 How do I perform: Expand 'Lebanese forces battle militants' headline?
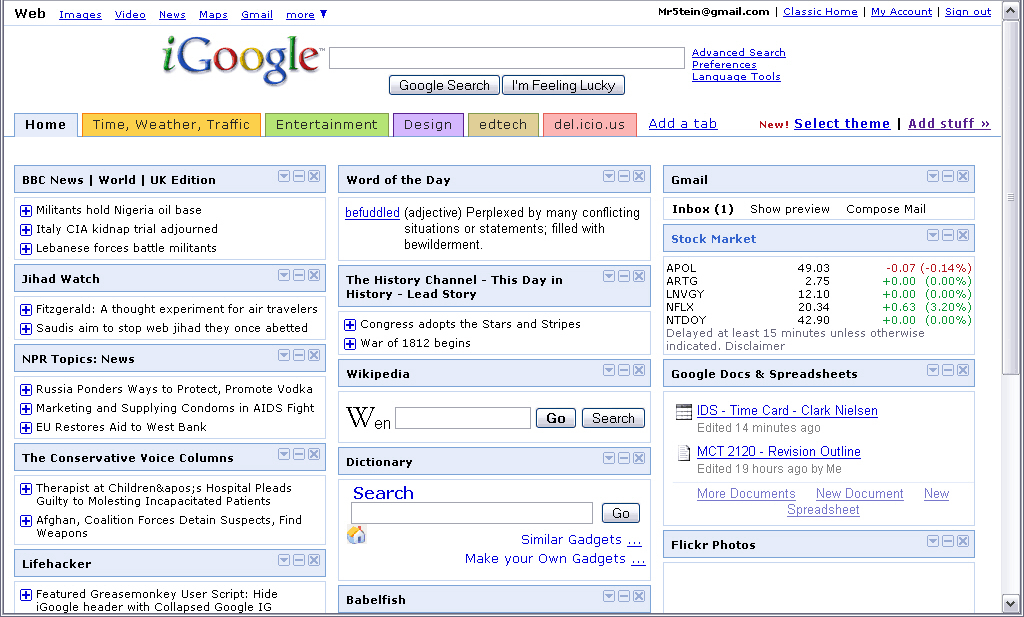[x=26, y=248]
